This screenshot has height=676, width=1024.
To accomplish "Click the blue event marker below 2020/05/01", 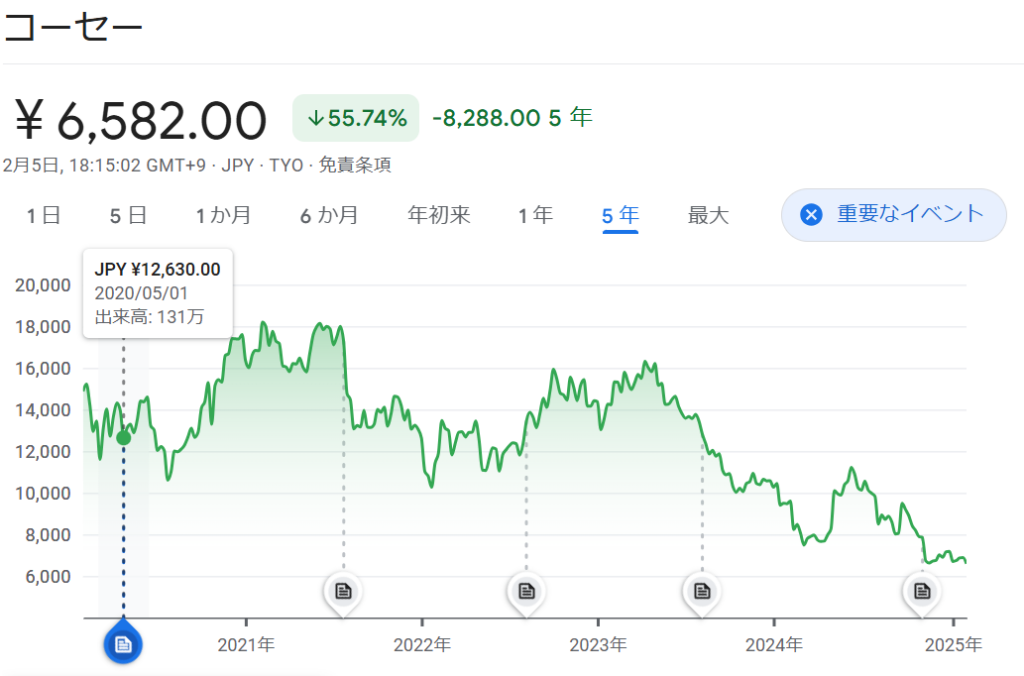I will pos(123,644).
